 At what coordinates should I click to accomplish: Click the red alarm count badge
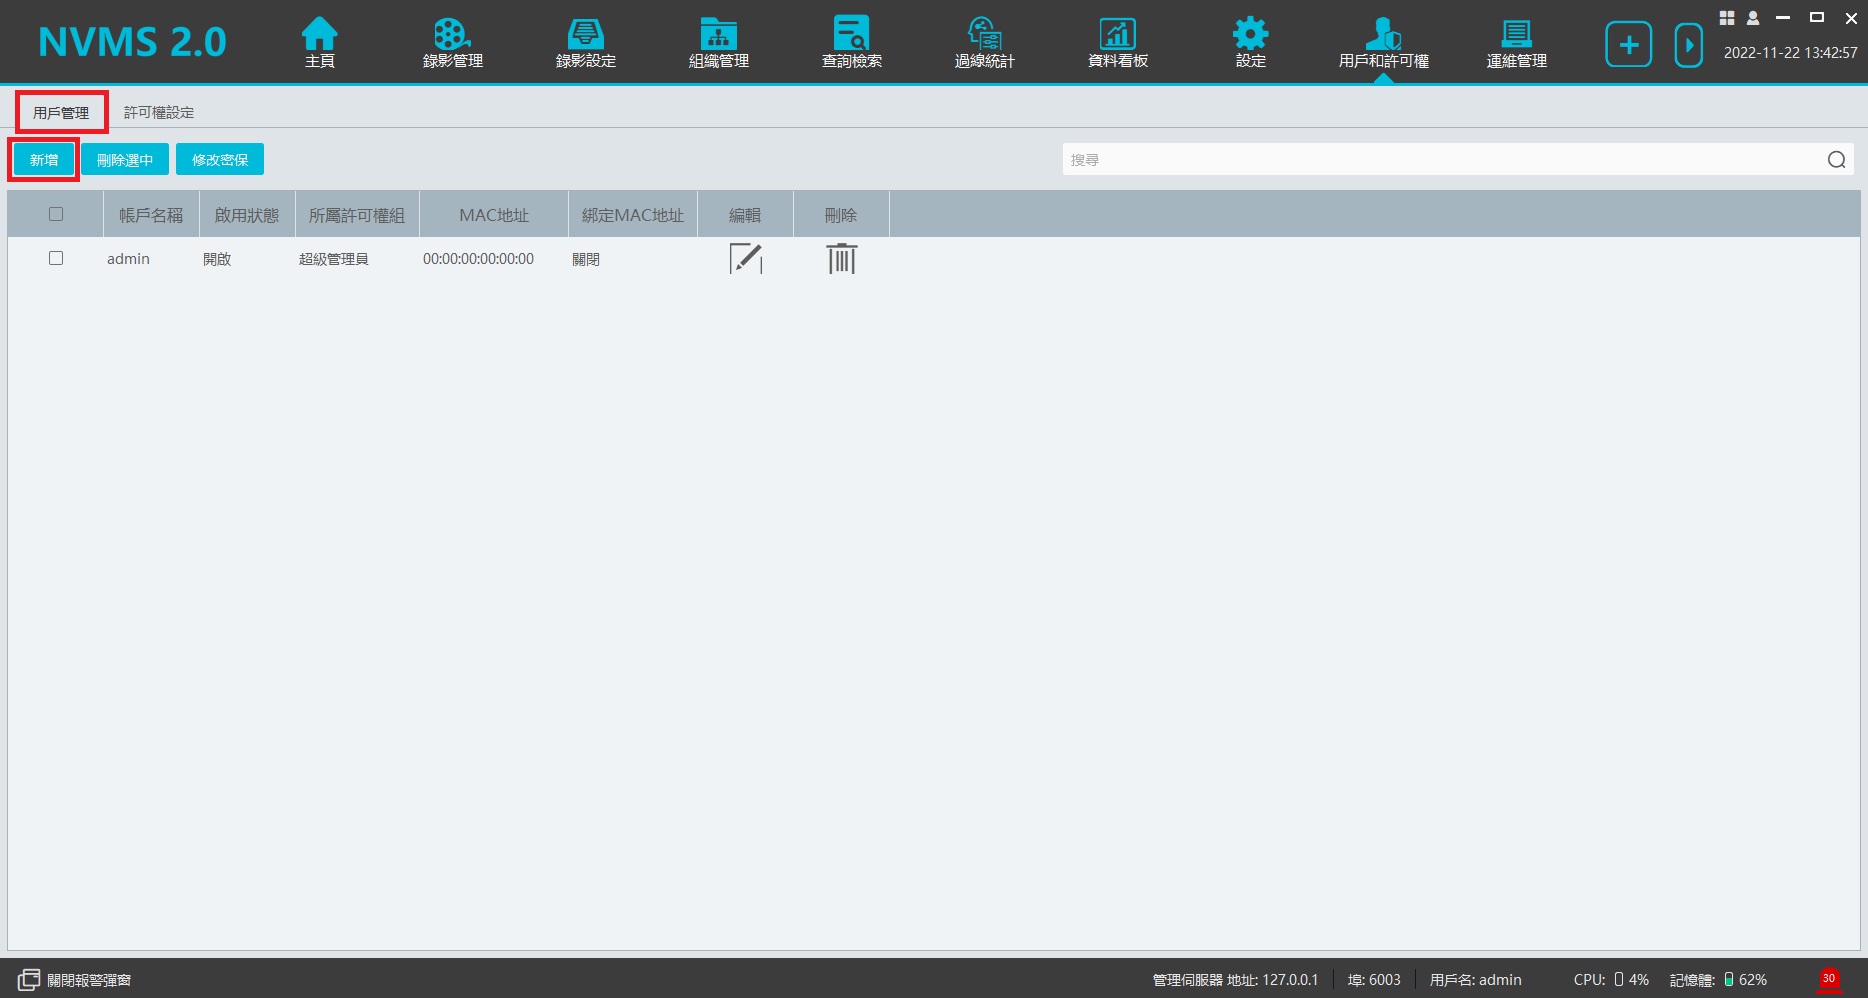coord(1829,978)
